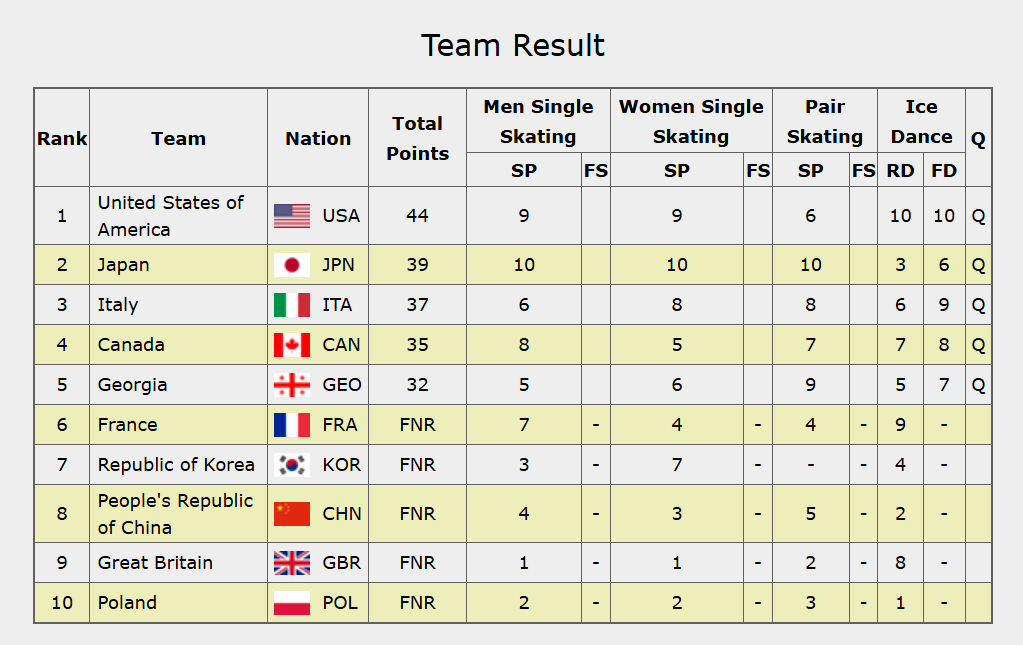1023x645 pixels.
Task: Click the Total Points column header
Action: [417, 138]
